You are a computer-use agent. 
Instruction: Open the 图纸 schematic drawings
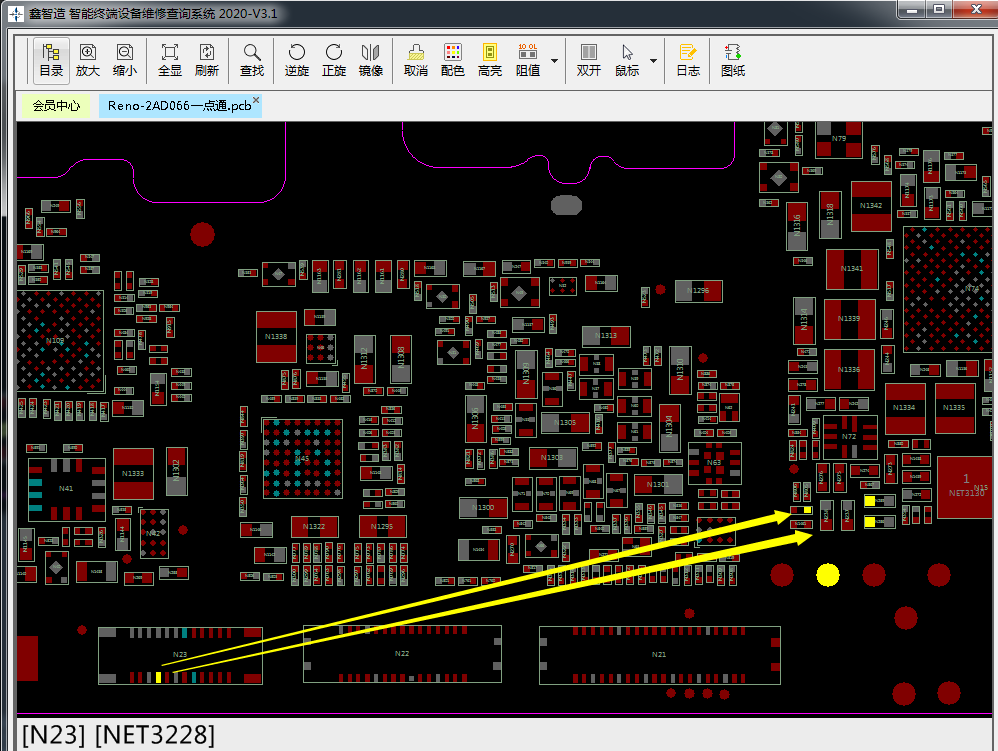coord(733,60)
